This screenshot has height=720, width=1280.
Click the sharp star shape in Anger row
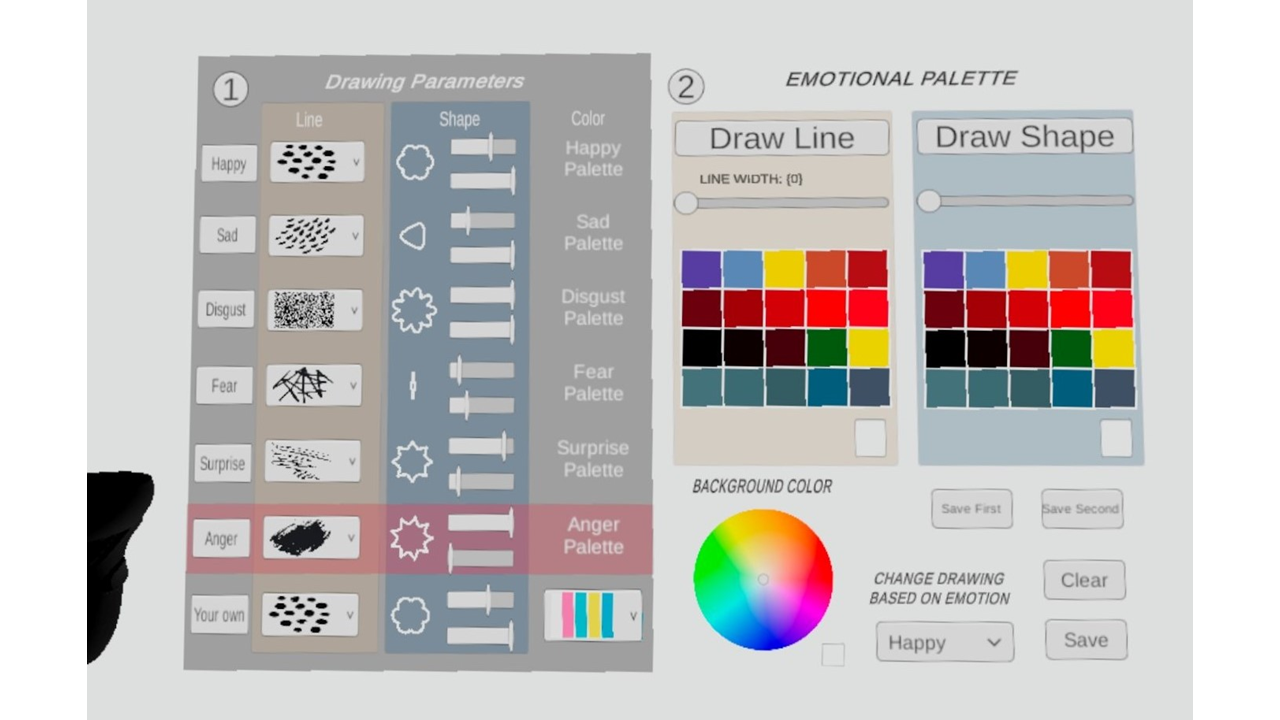(411, 538)
